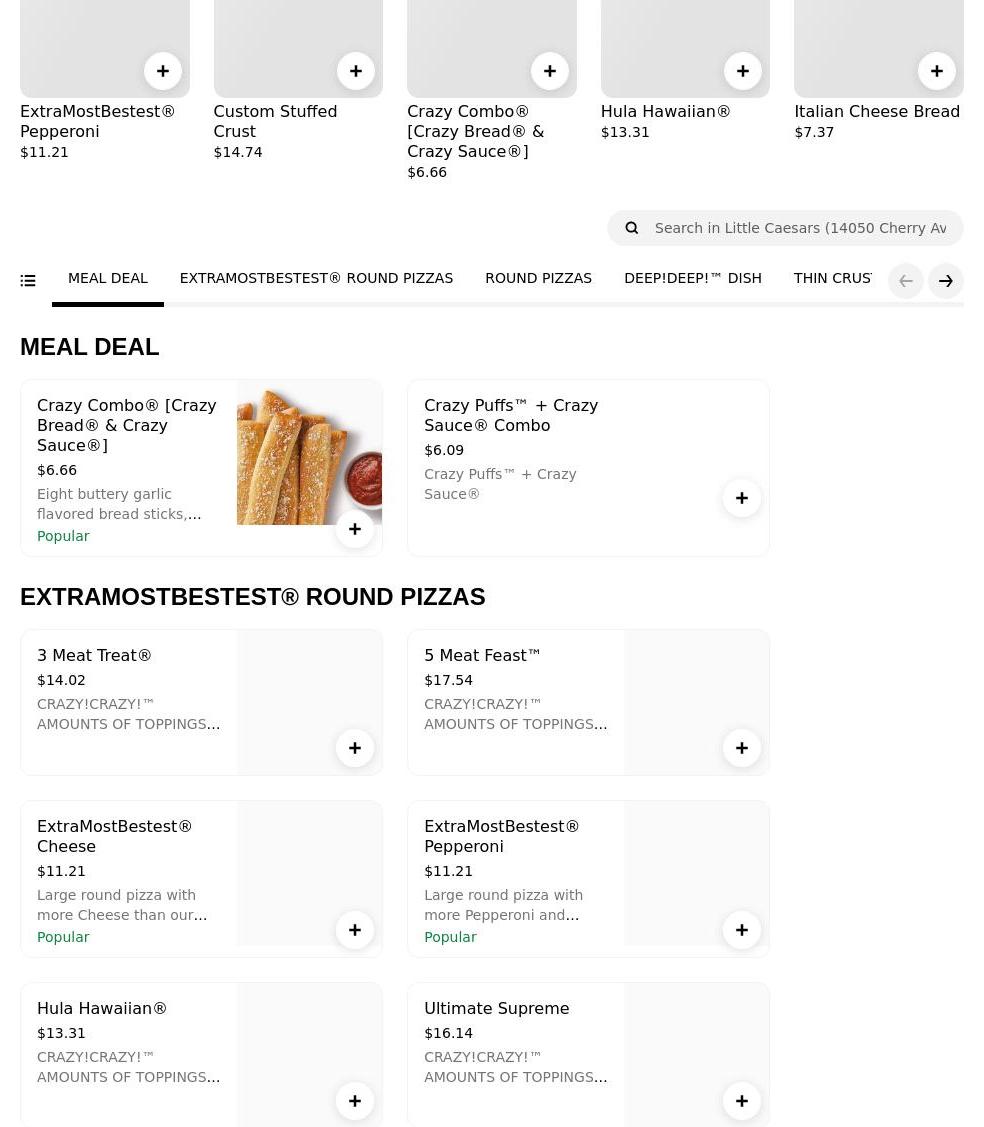The height and width of the screenshot is (1127, 984).
Task: Open the menu category list icon
Action: point(28,281)
